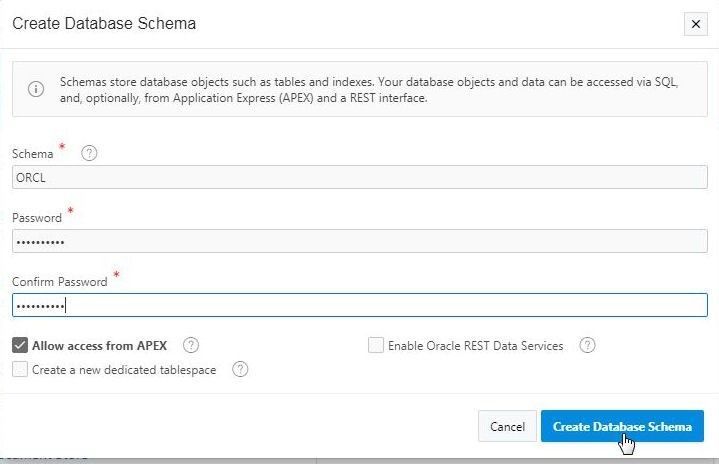719x464 pixels.
Task: Open help for Oracle REST Data Services
Action: (x=587, y=345)
